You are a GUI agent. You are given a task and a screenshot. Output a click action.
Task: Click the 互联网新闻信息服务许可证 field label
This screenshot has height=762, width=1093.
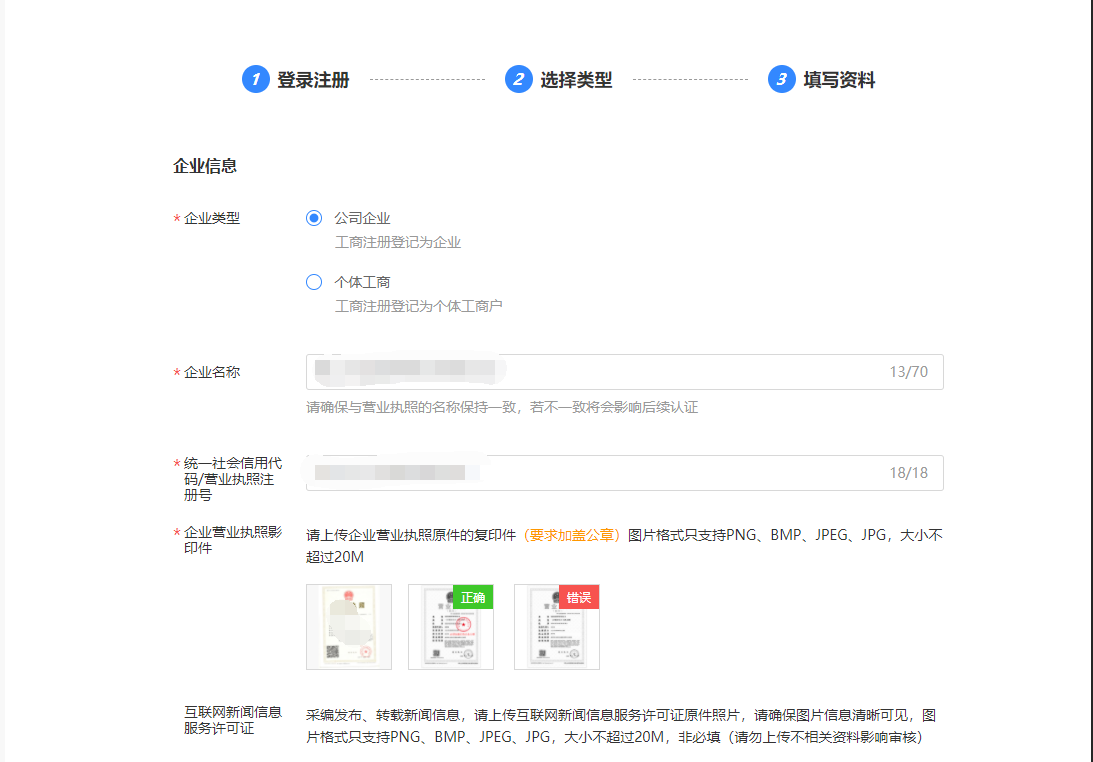[x=232, y=720]
